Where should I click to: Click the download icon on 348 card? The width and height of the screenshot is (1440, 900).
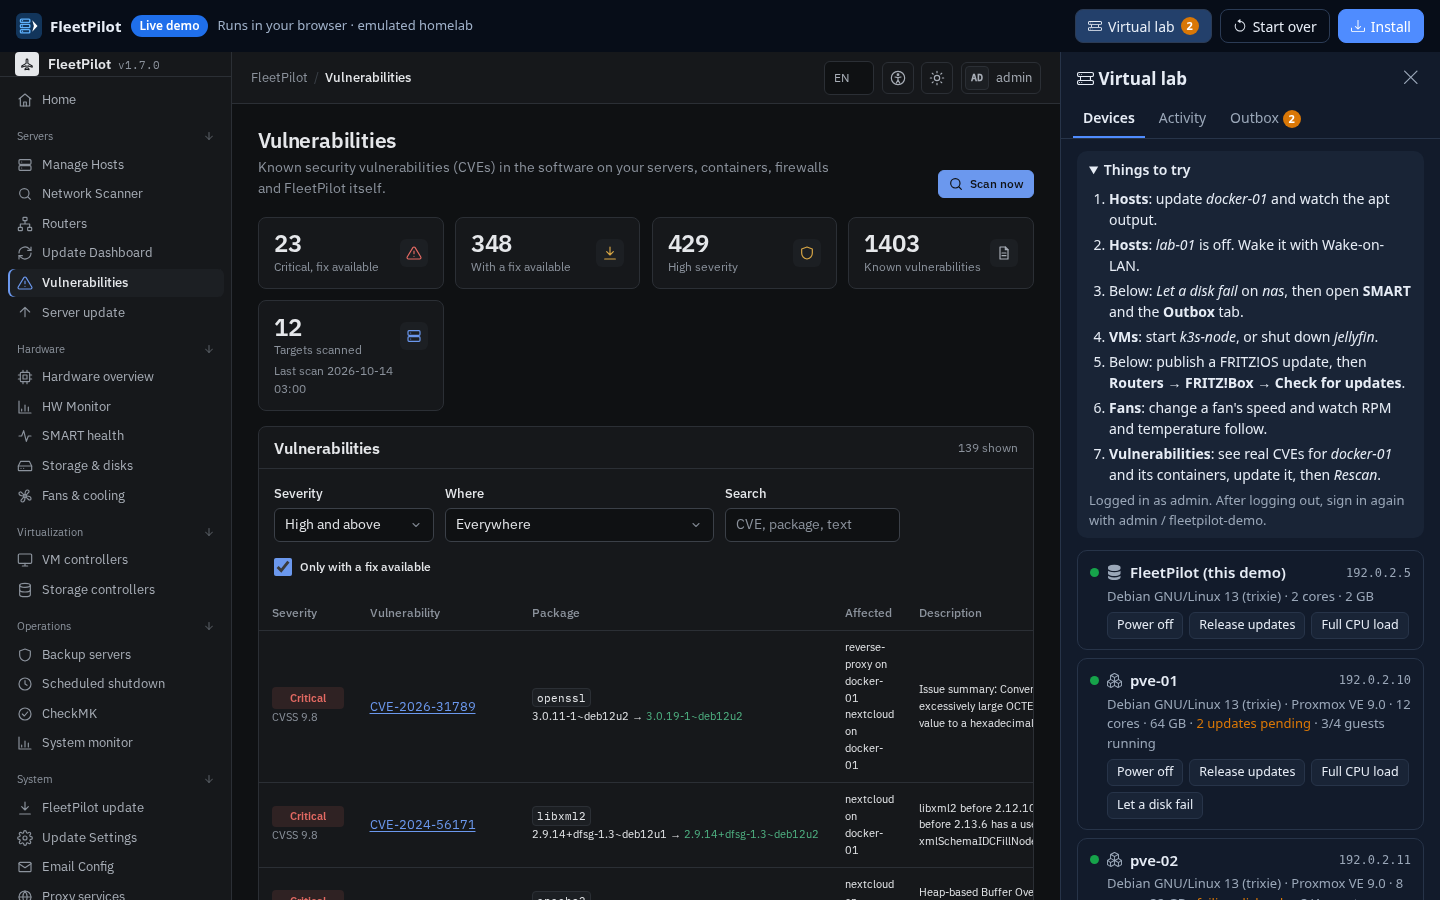coord(610,253)
